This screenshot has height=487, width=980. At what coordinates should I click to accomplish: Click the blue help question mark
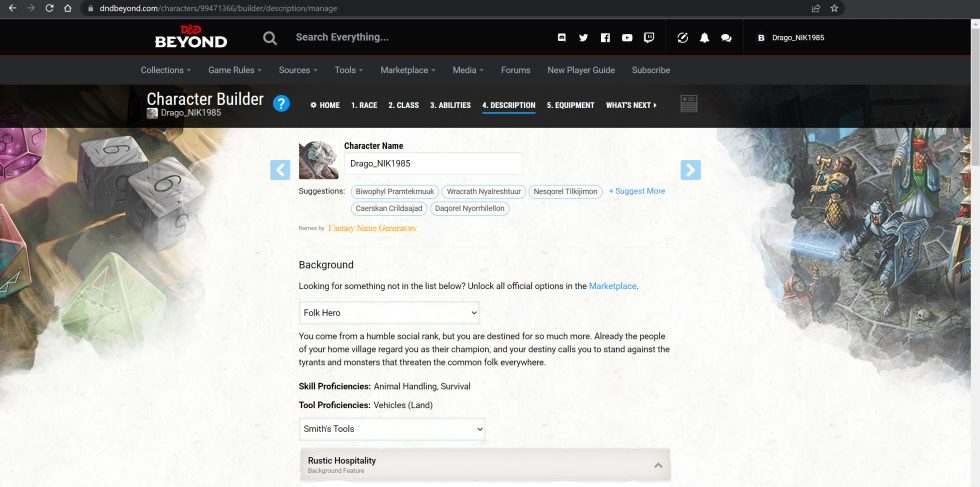coord(281,104)
